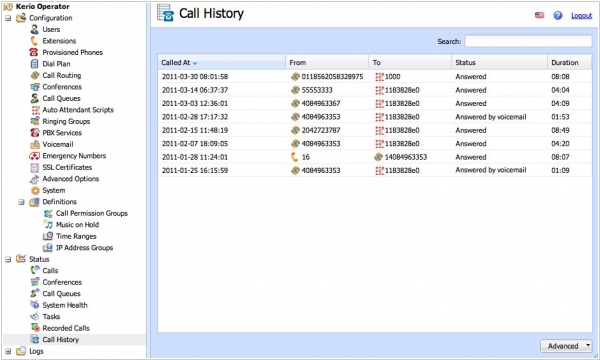The image size is (600, 360).
Task: Select the Auto Attendant Scripts icon
Action: pyautogui.click(x=35, y=110)
